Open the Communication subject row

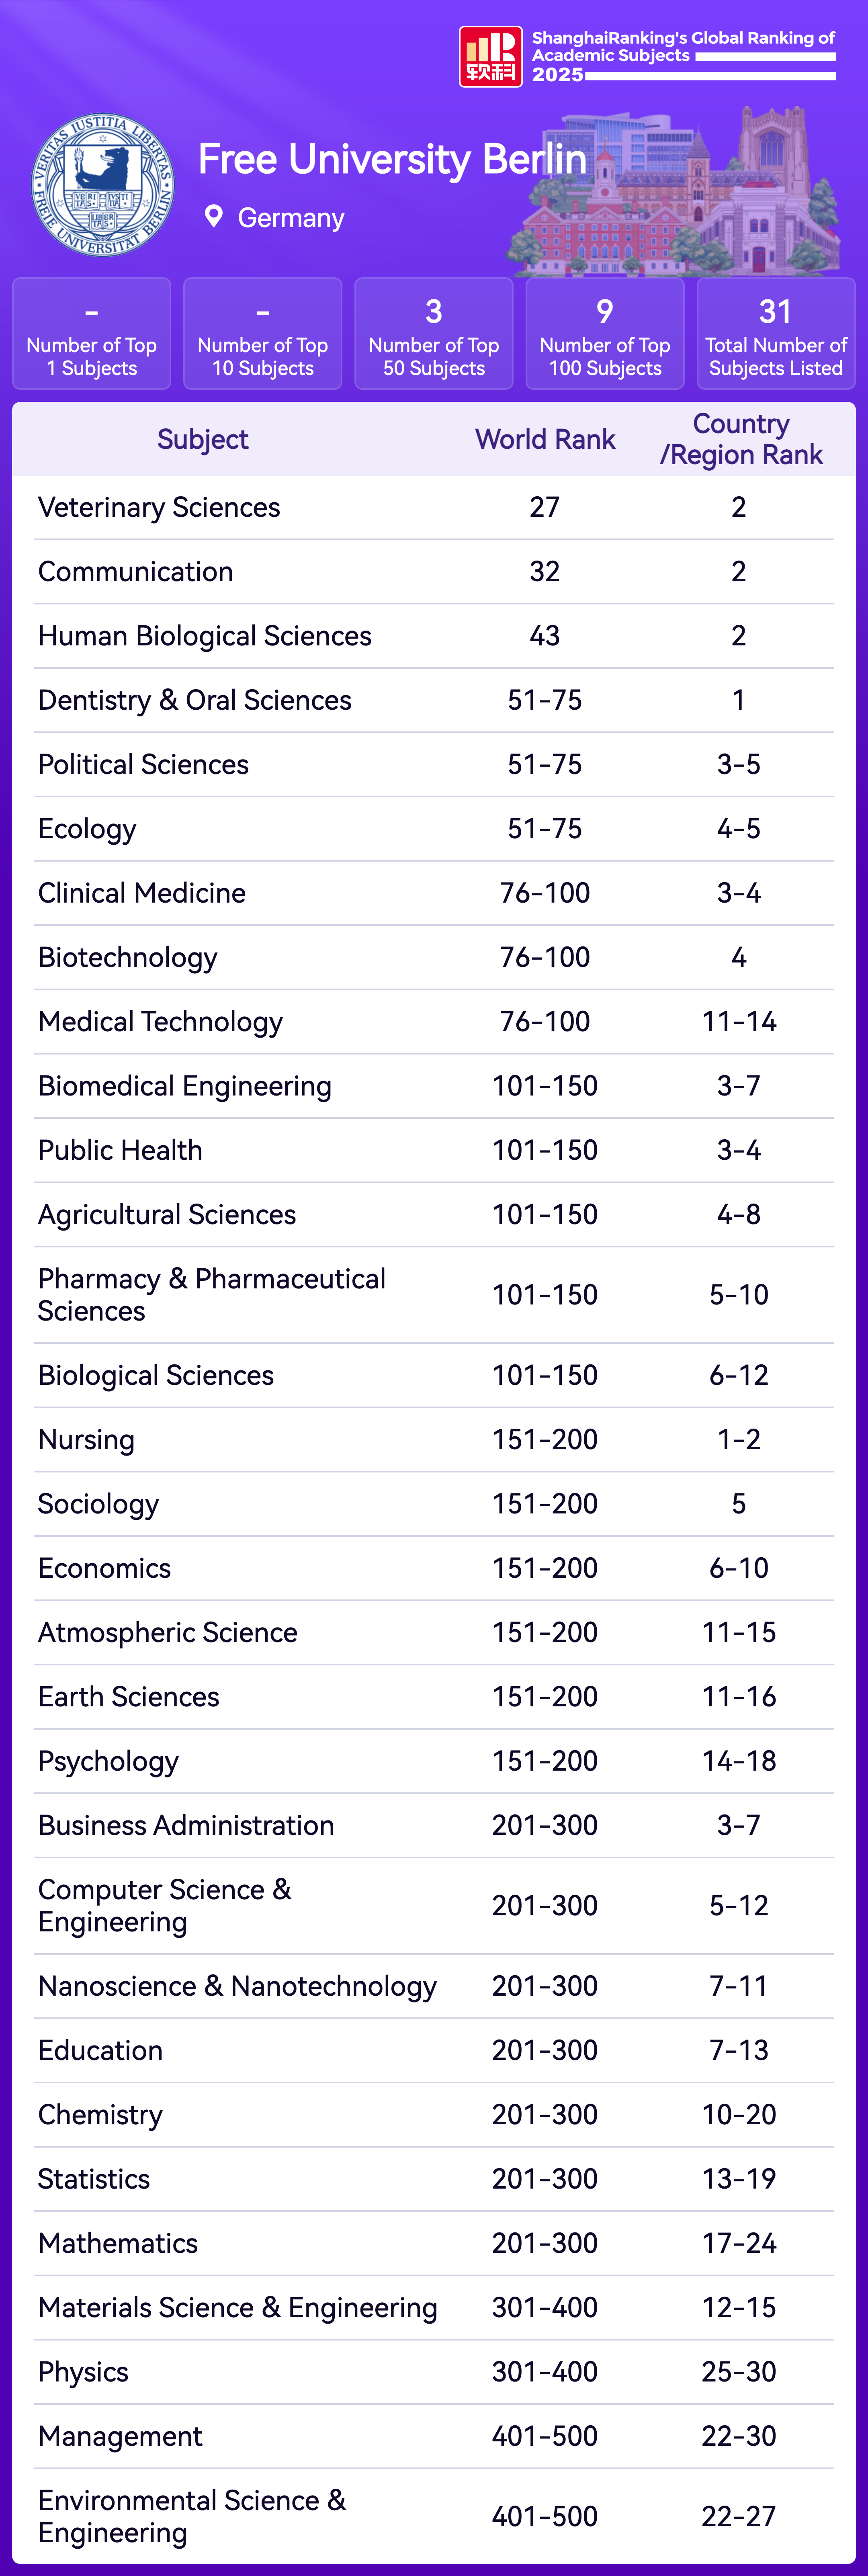(136, 572)
